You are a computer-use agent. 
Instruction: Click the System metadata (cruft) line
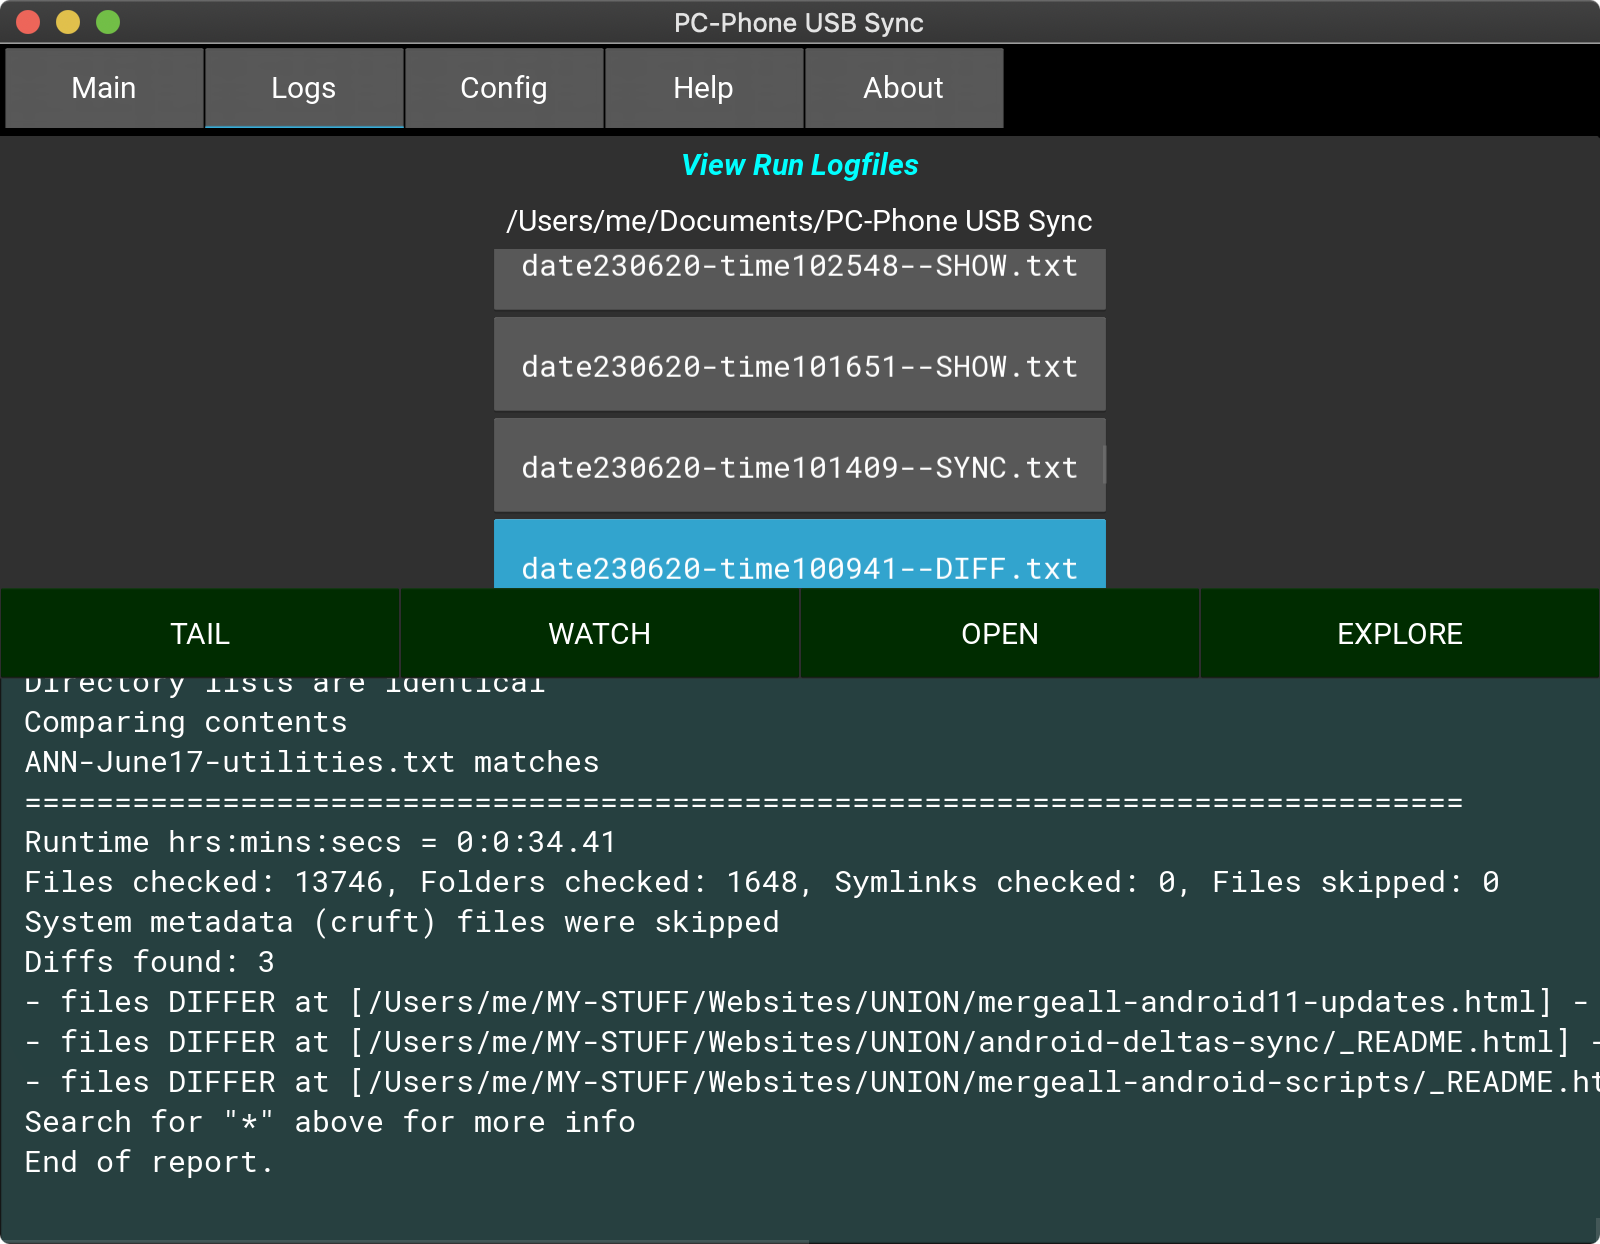click(x=402, y=922)
